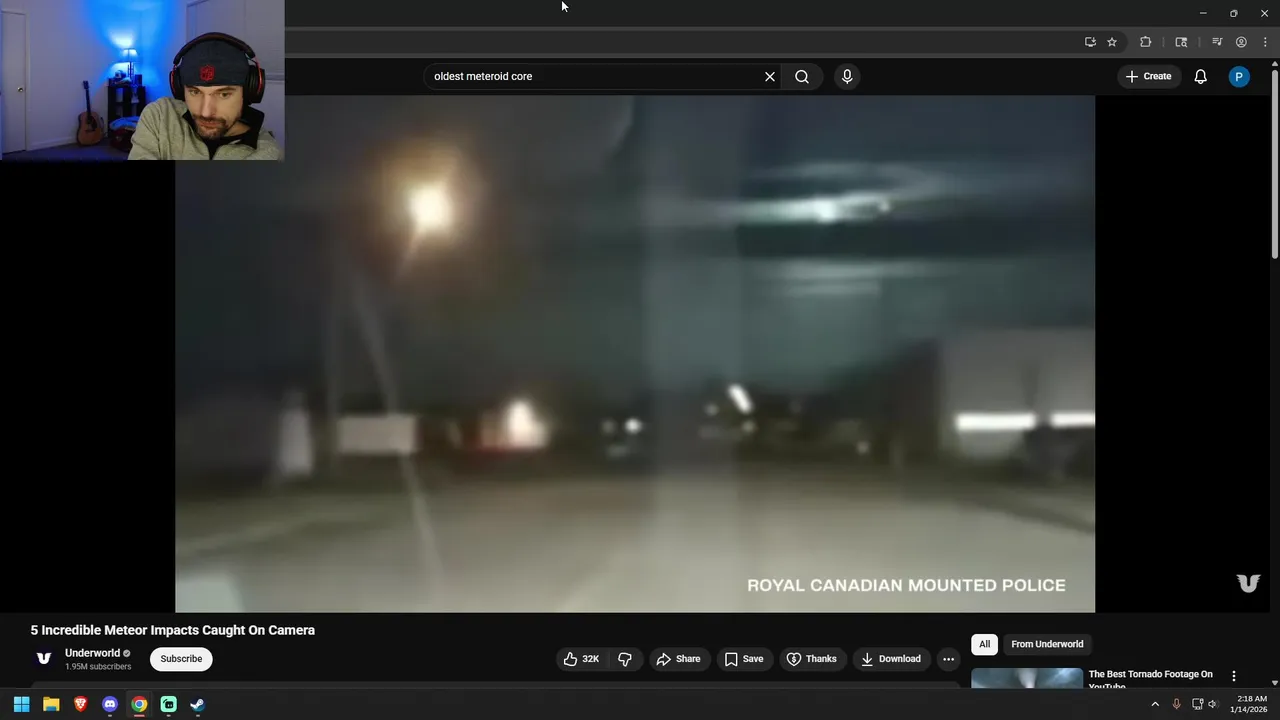Viewport: 1280px width, 720px height.
Task: Click the Thanks button
Action: (811, 659)
